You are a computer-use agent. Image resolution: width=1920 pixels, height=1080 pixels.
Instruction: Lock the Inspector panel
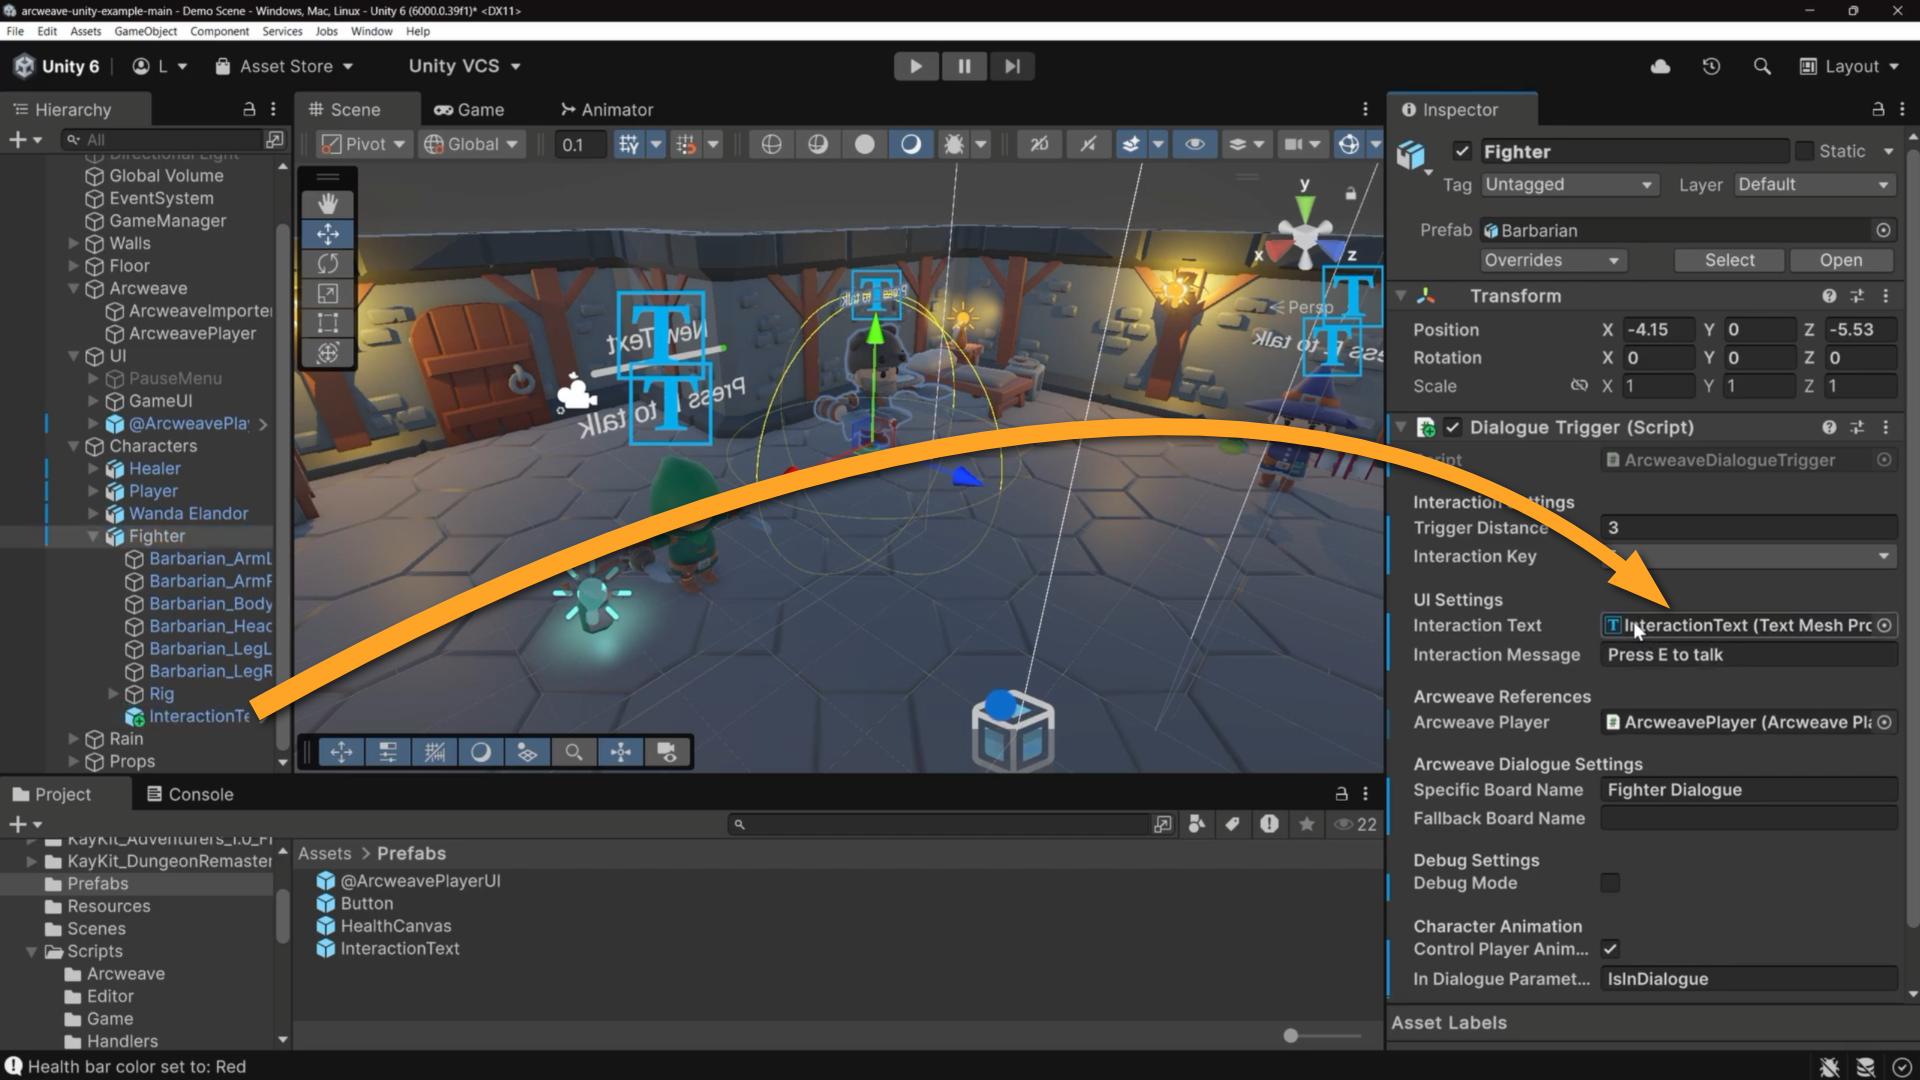point(1878,109)
